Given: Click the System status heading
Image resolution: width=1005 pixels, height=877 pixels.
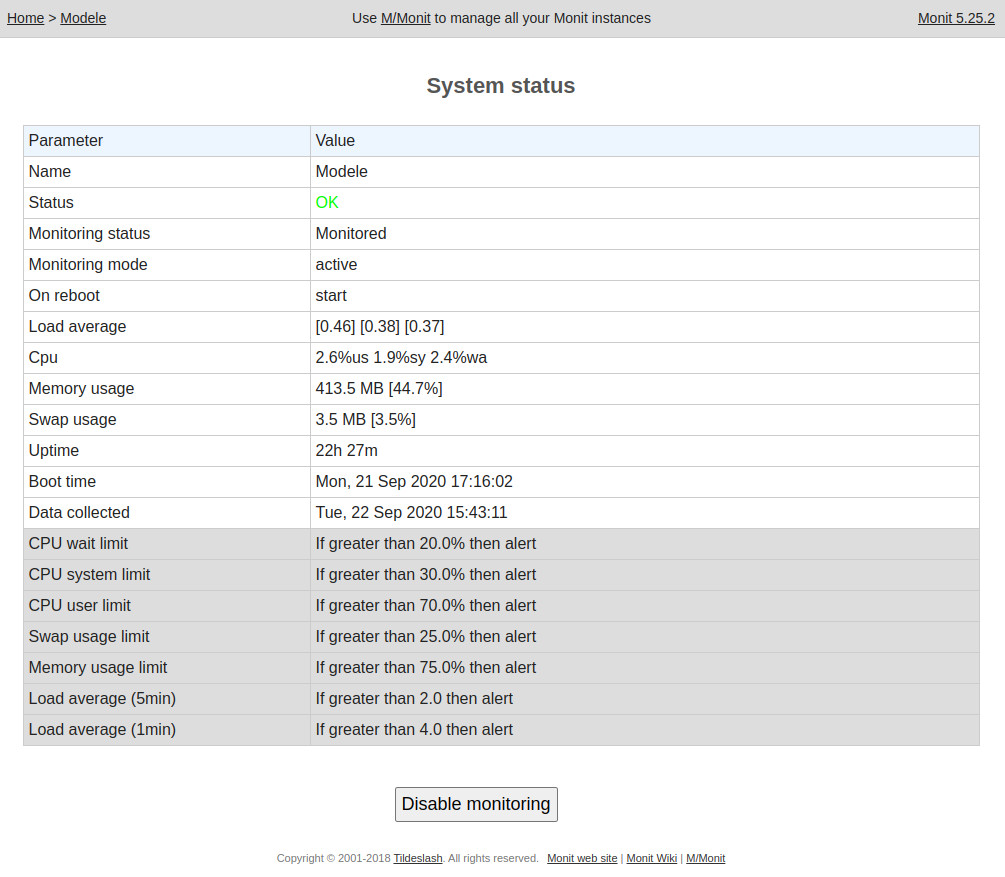Looking at the screenshot, I should 500,86.
